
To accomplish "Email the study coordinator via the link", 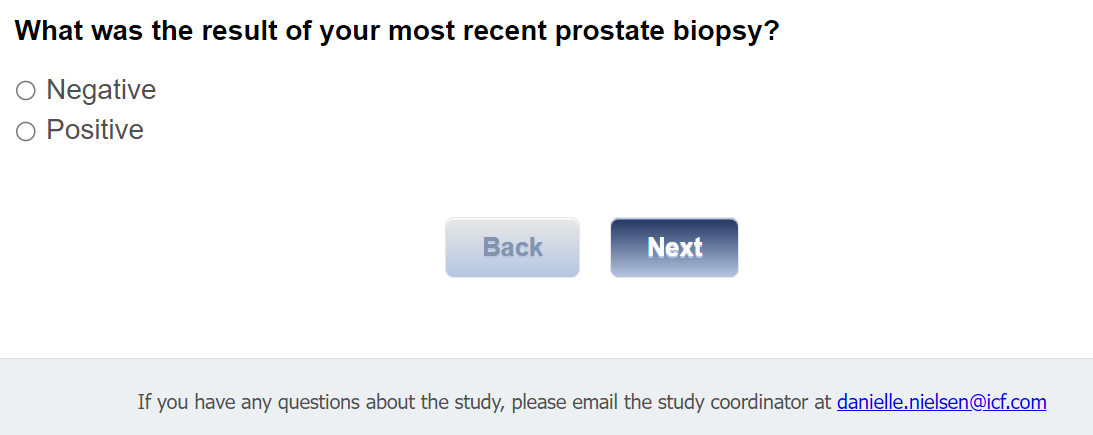I will click(941, 402).
